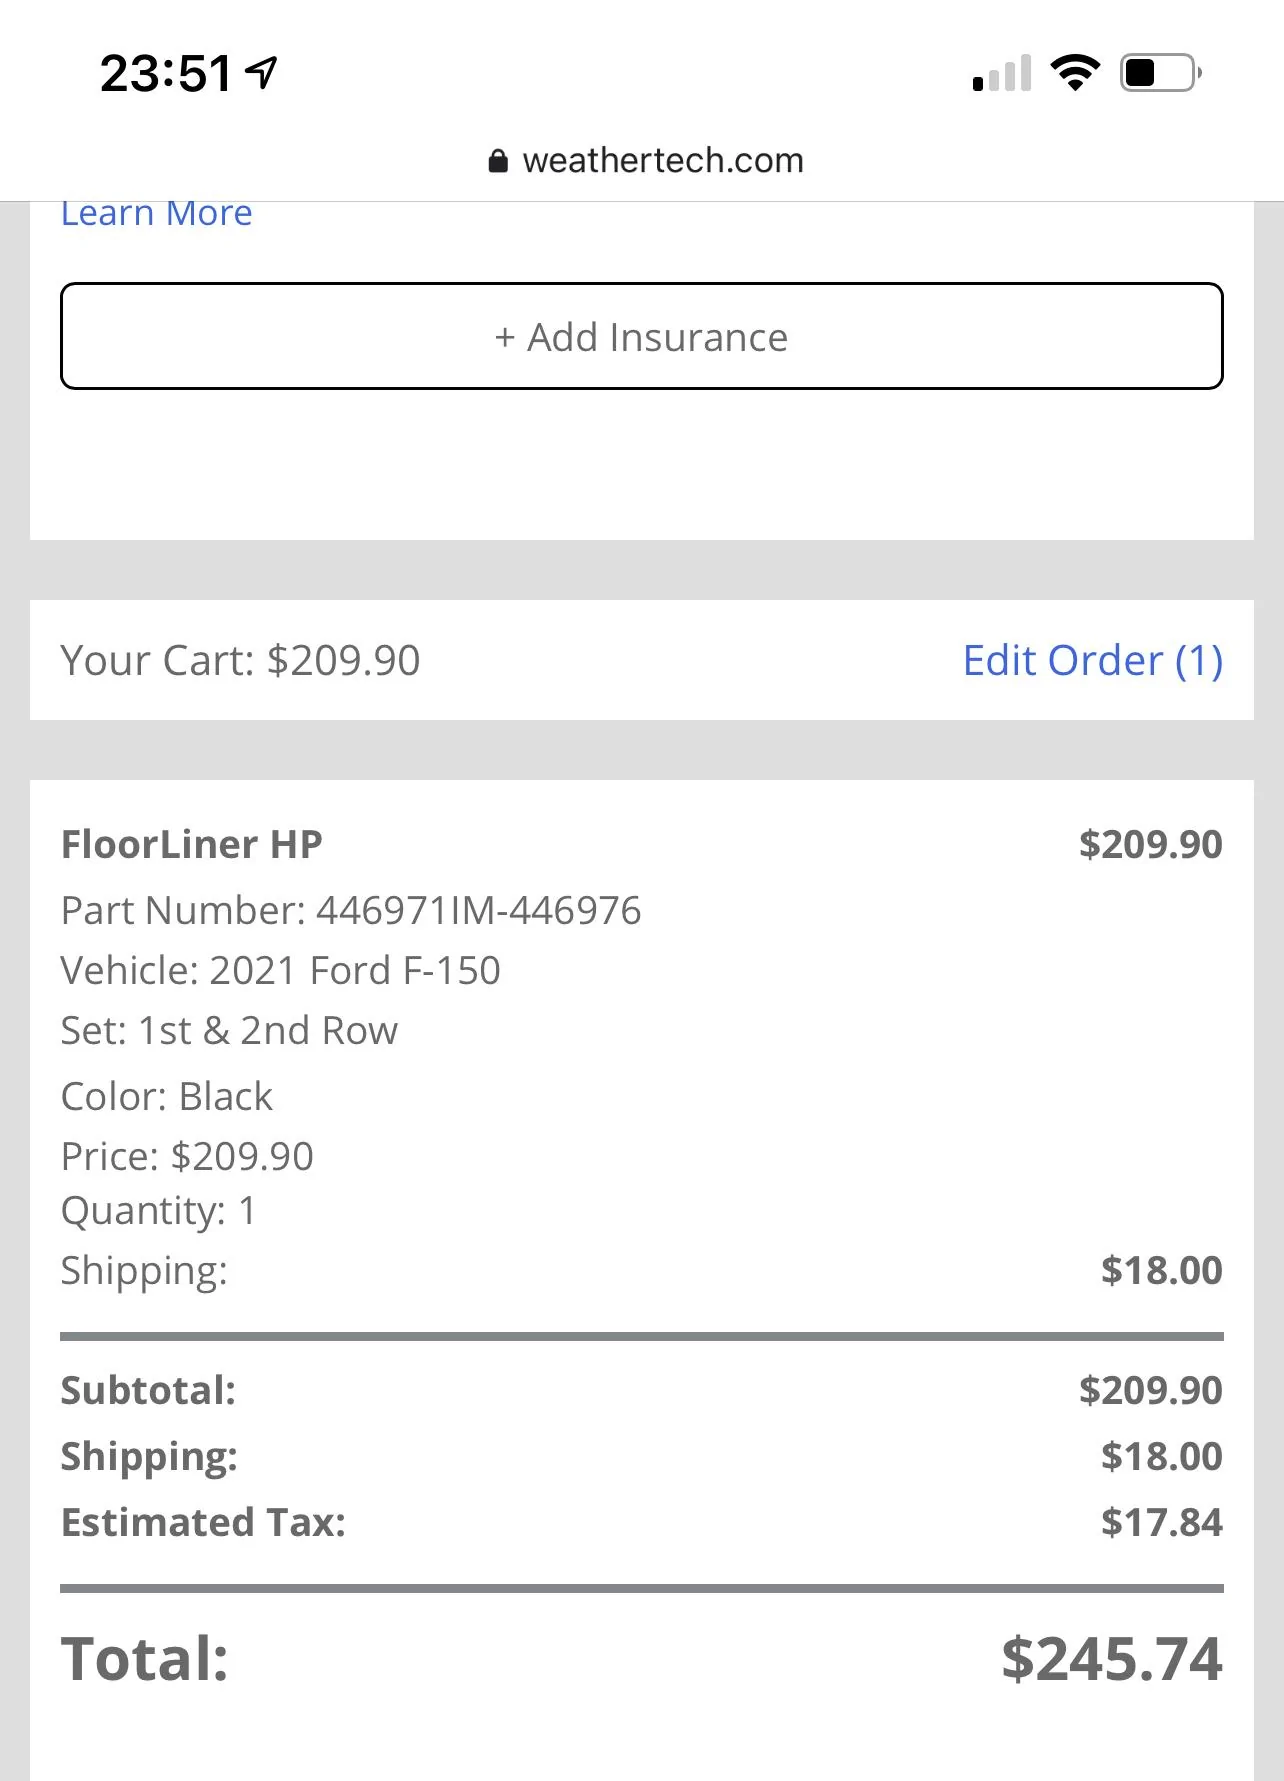Tap the Wi-Fi status icon

point(1074,73)
